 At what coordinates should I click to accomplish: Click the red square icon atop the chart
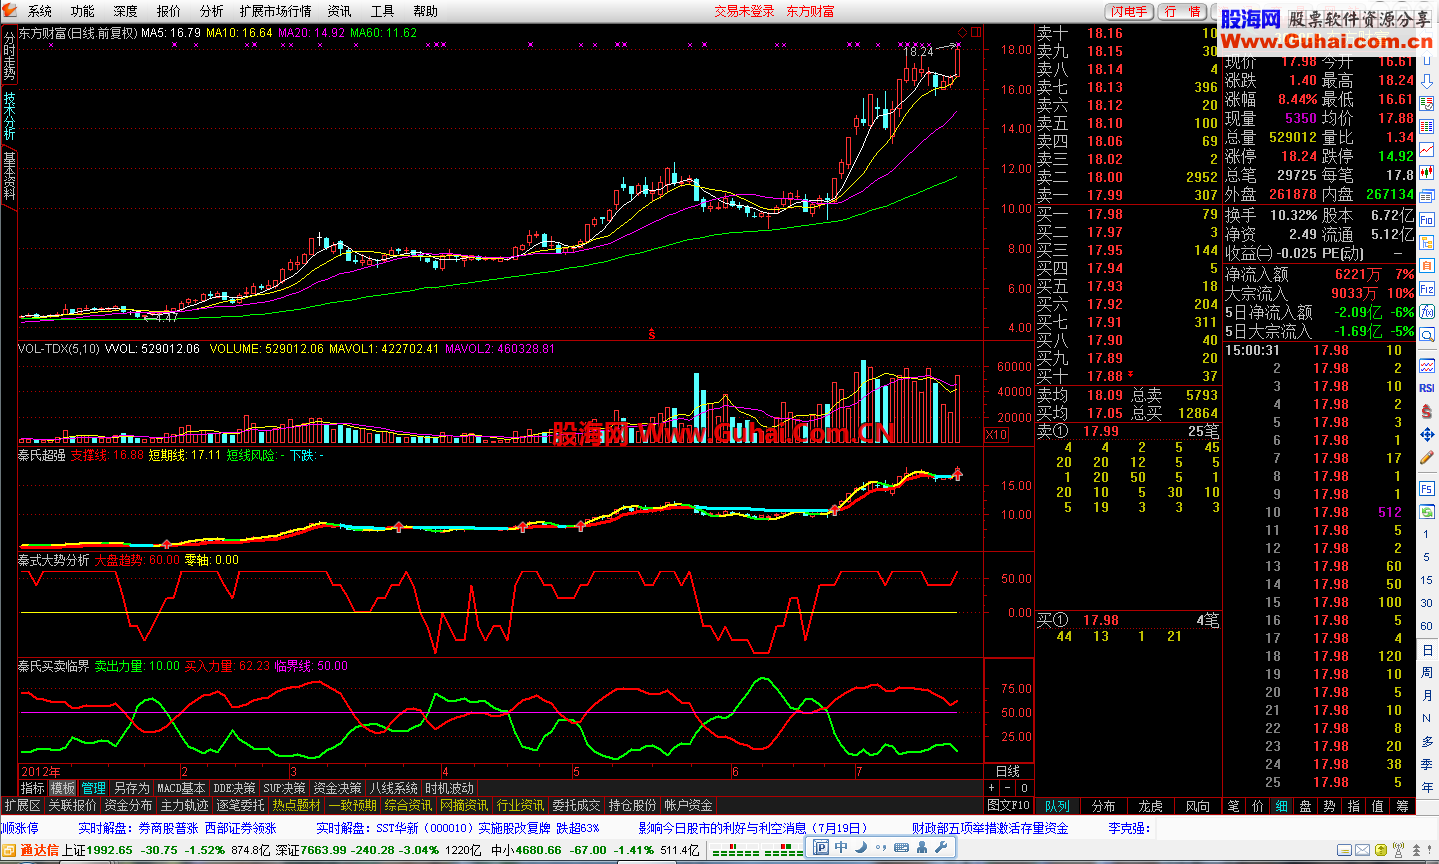click(976, 32)
